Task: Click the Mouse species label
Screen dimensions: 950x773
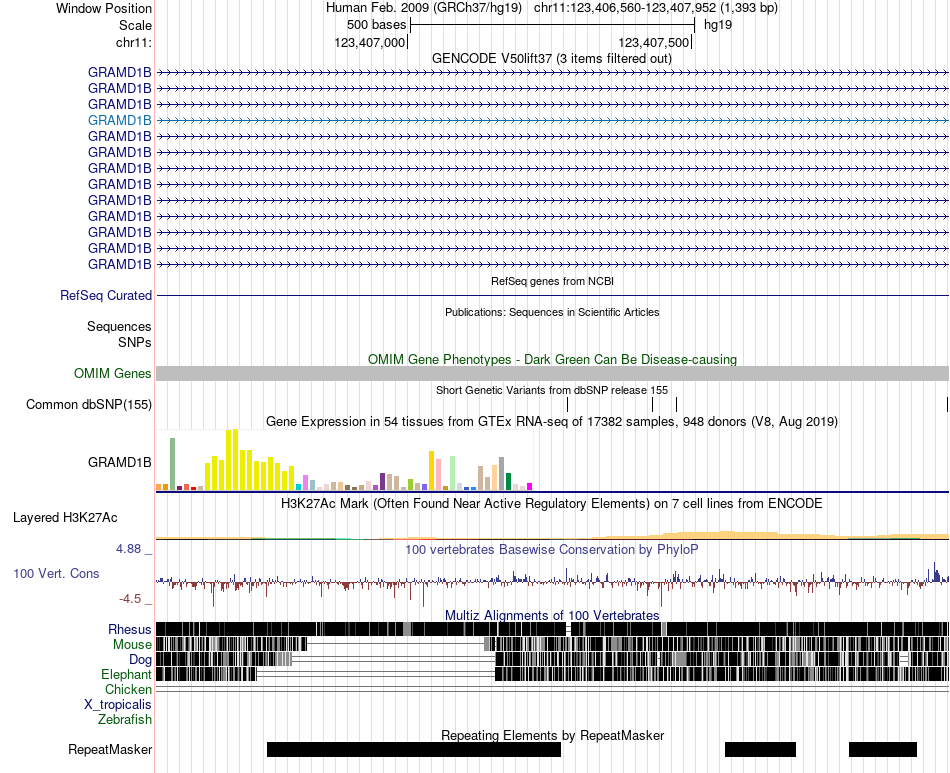Action: click(x=132, y=645)
